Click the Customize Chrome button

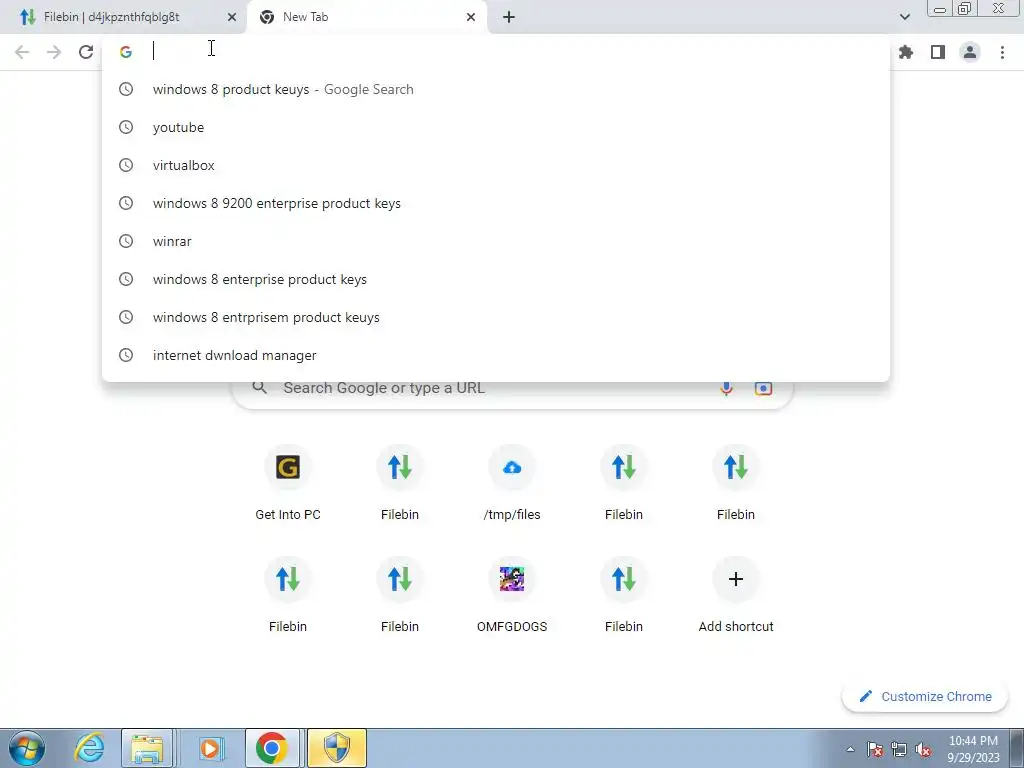tap(925, 697)
